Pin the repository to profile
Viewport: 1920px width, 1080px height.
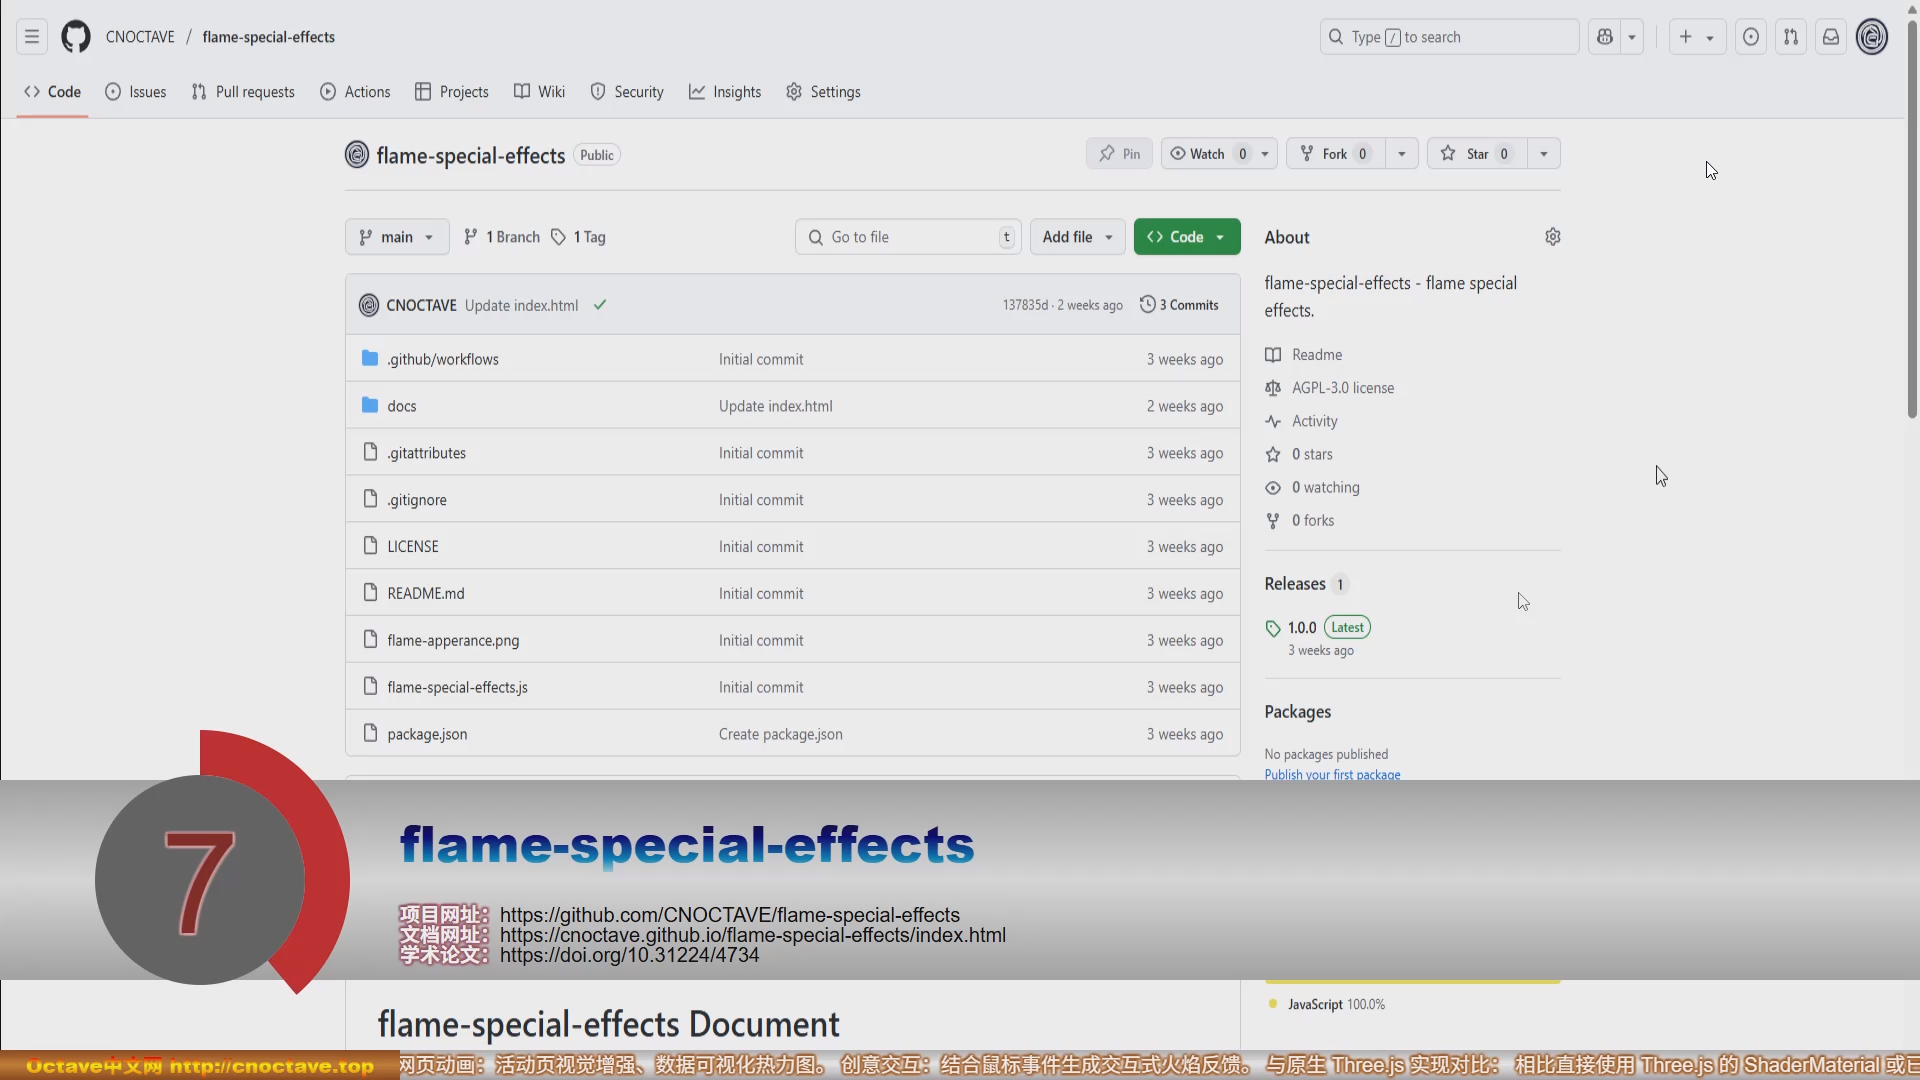(x=1119, y=154)
